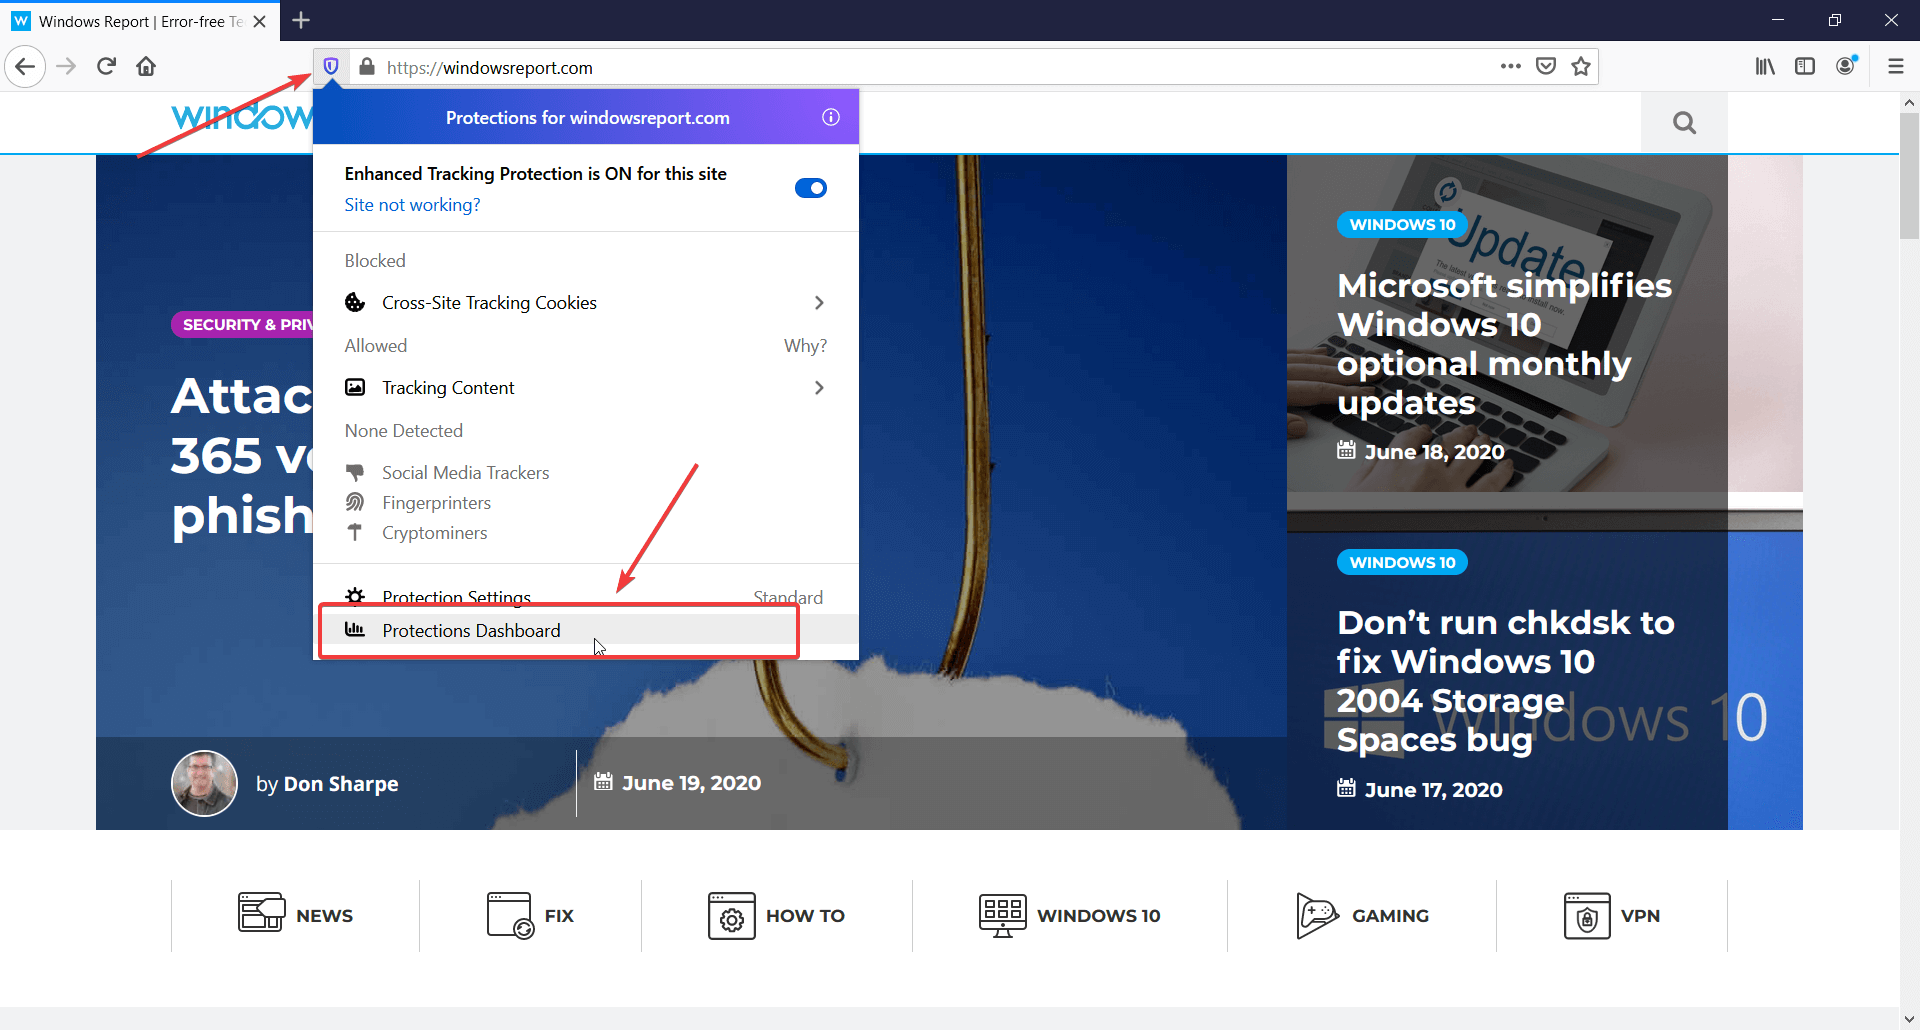Click the Windows Report tab title
Screen dimensions: 1920x1030
tap(140, 21)
